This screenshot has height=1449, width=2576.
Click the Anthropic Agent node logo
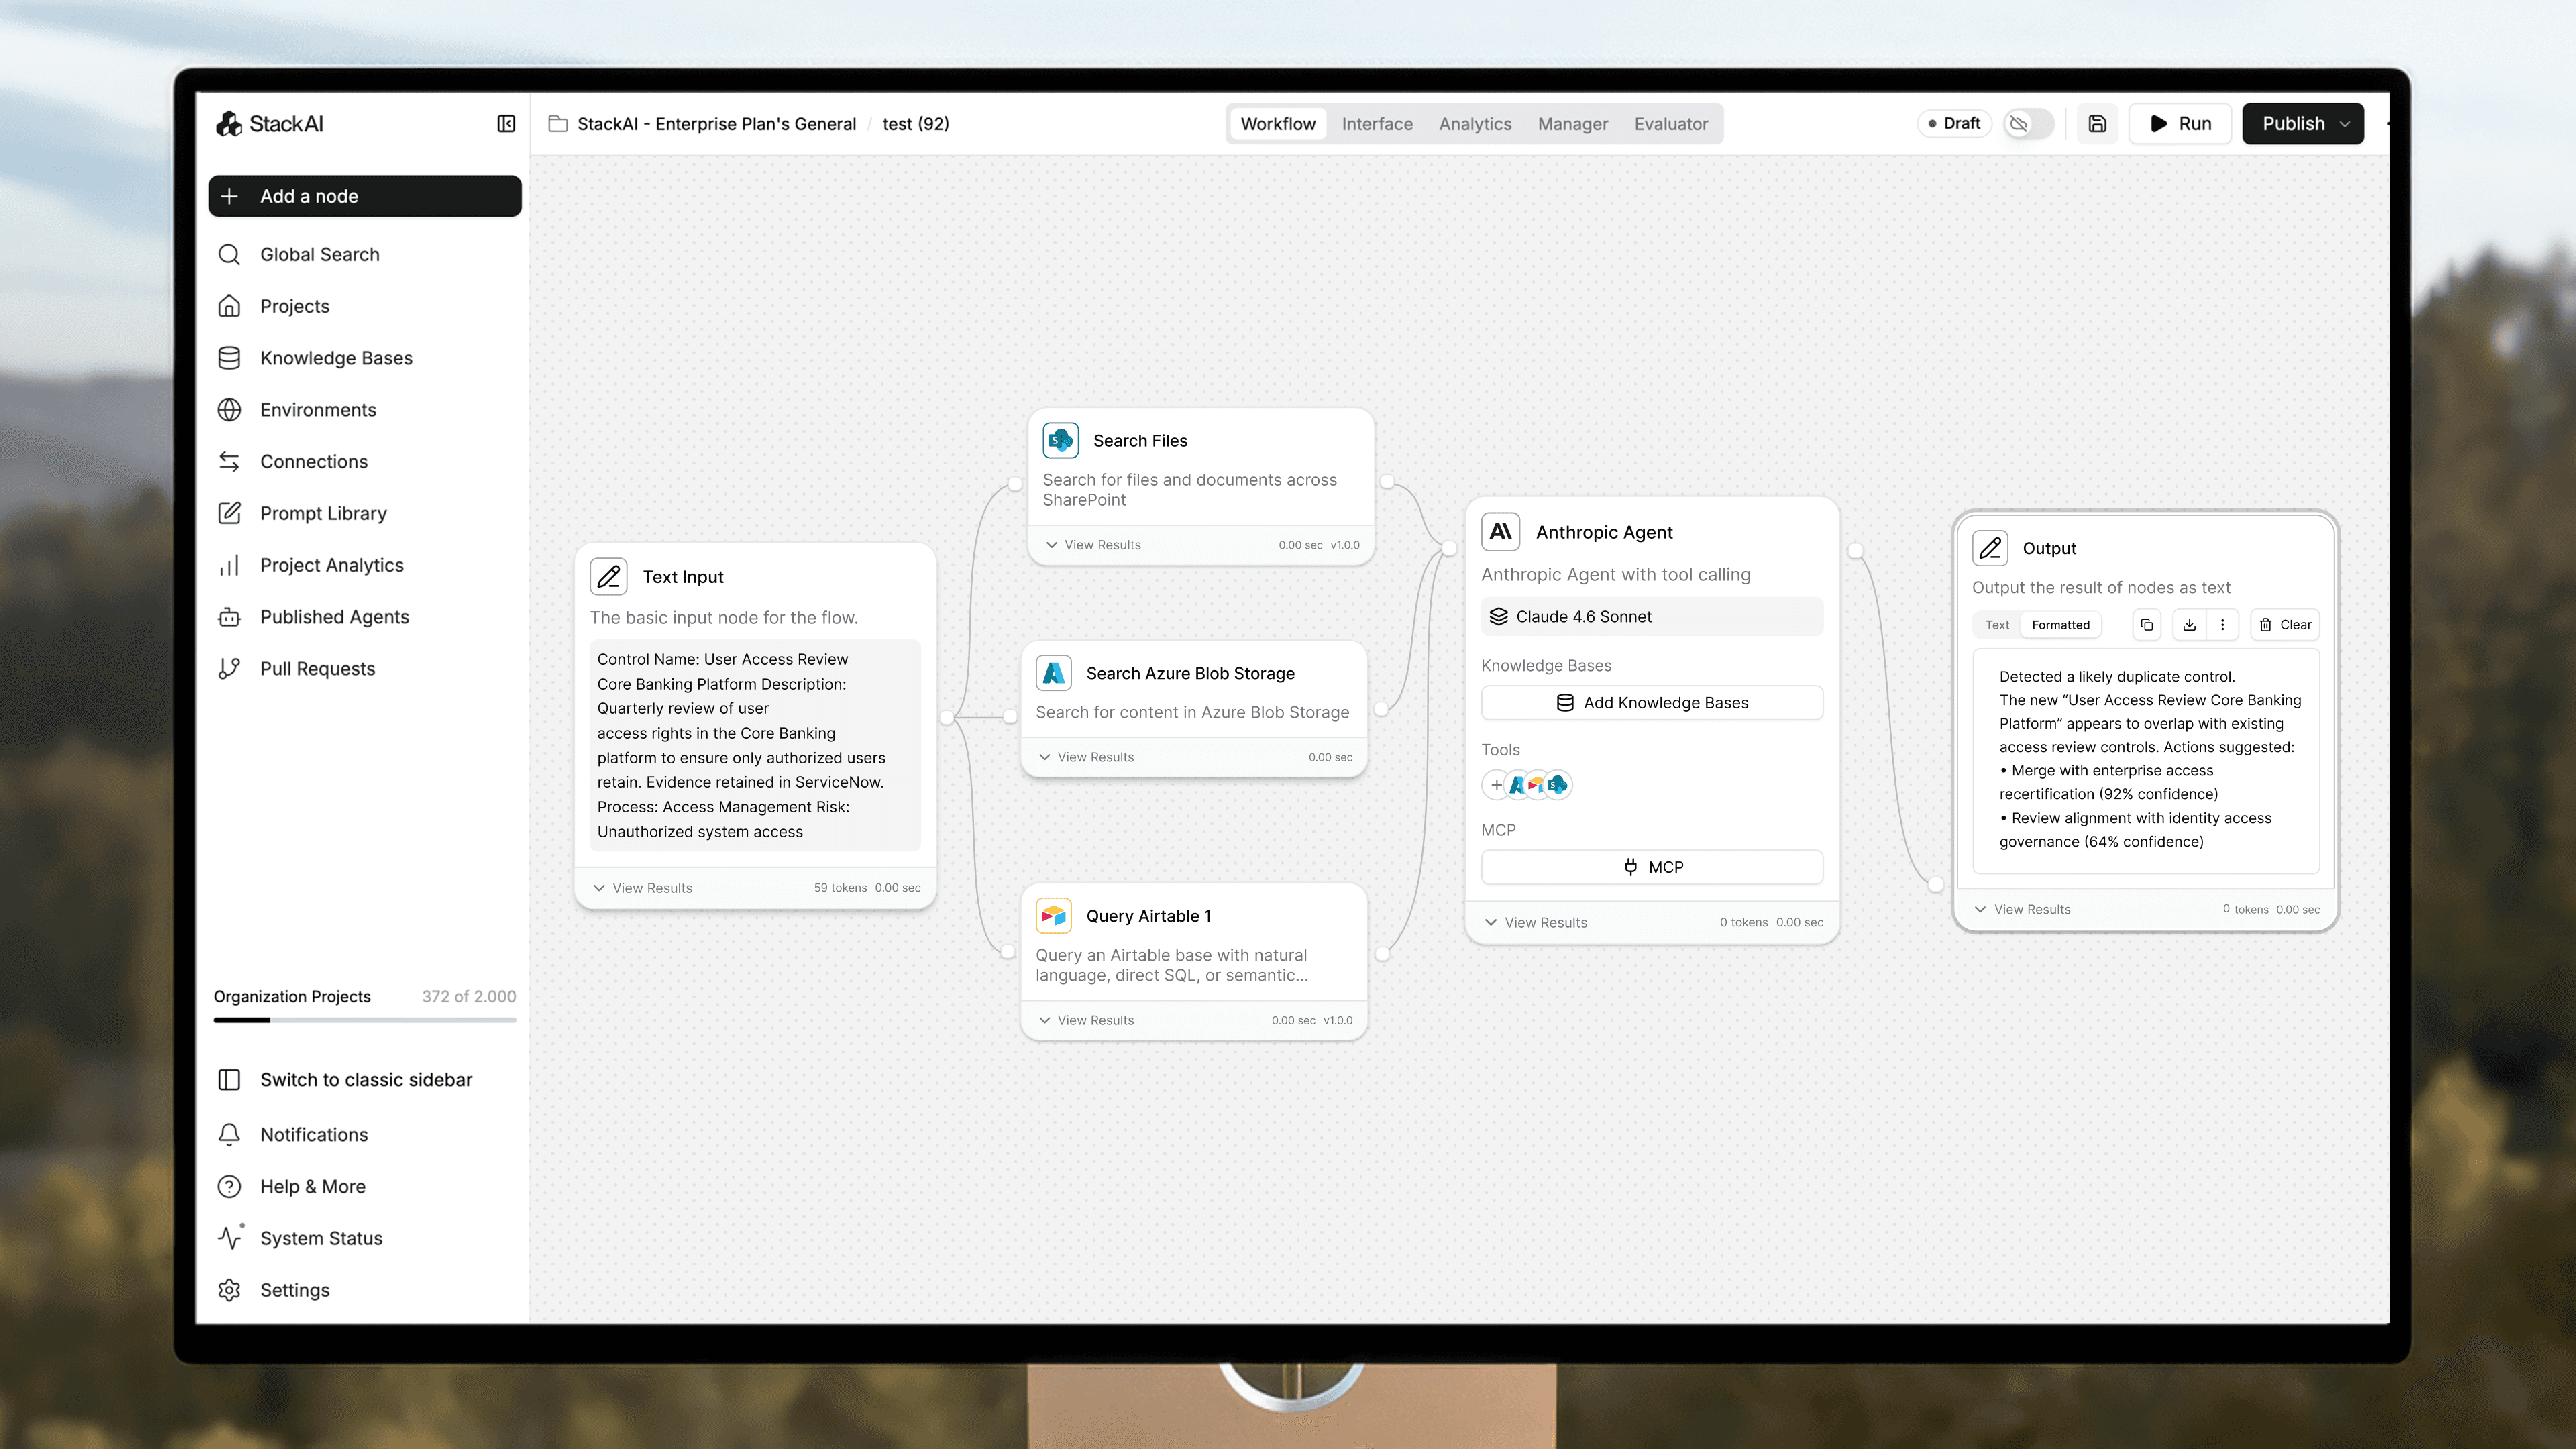point(1500,532)
